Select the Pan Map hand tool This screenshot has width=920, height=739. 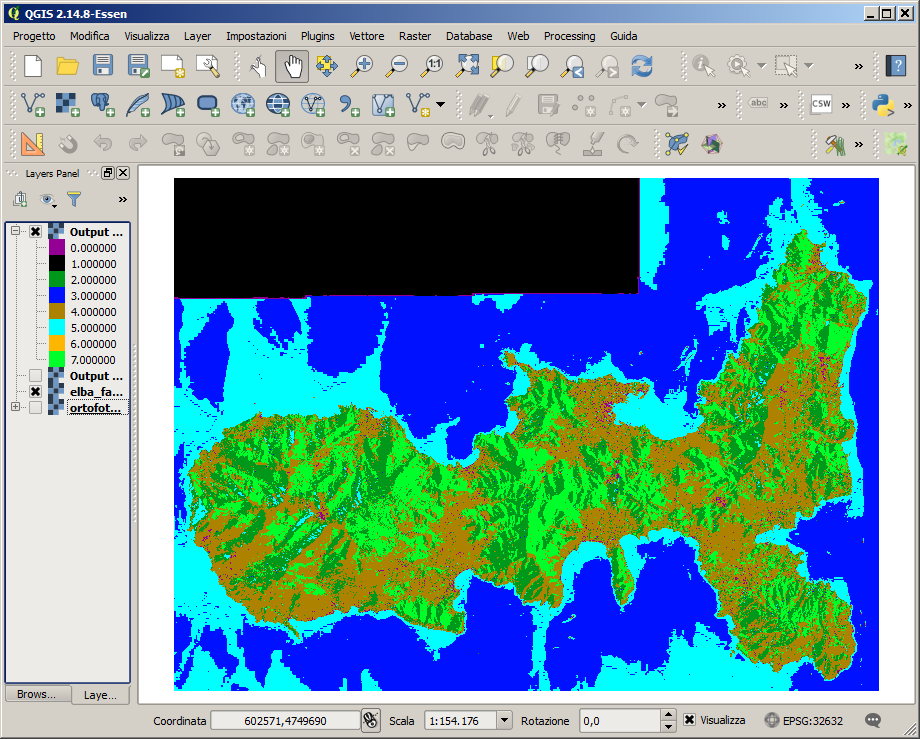coord(292,66)
